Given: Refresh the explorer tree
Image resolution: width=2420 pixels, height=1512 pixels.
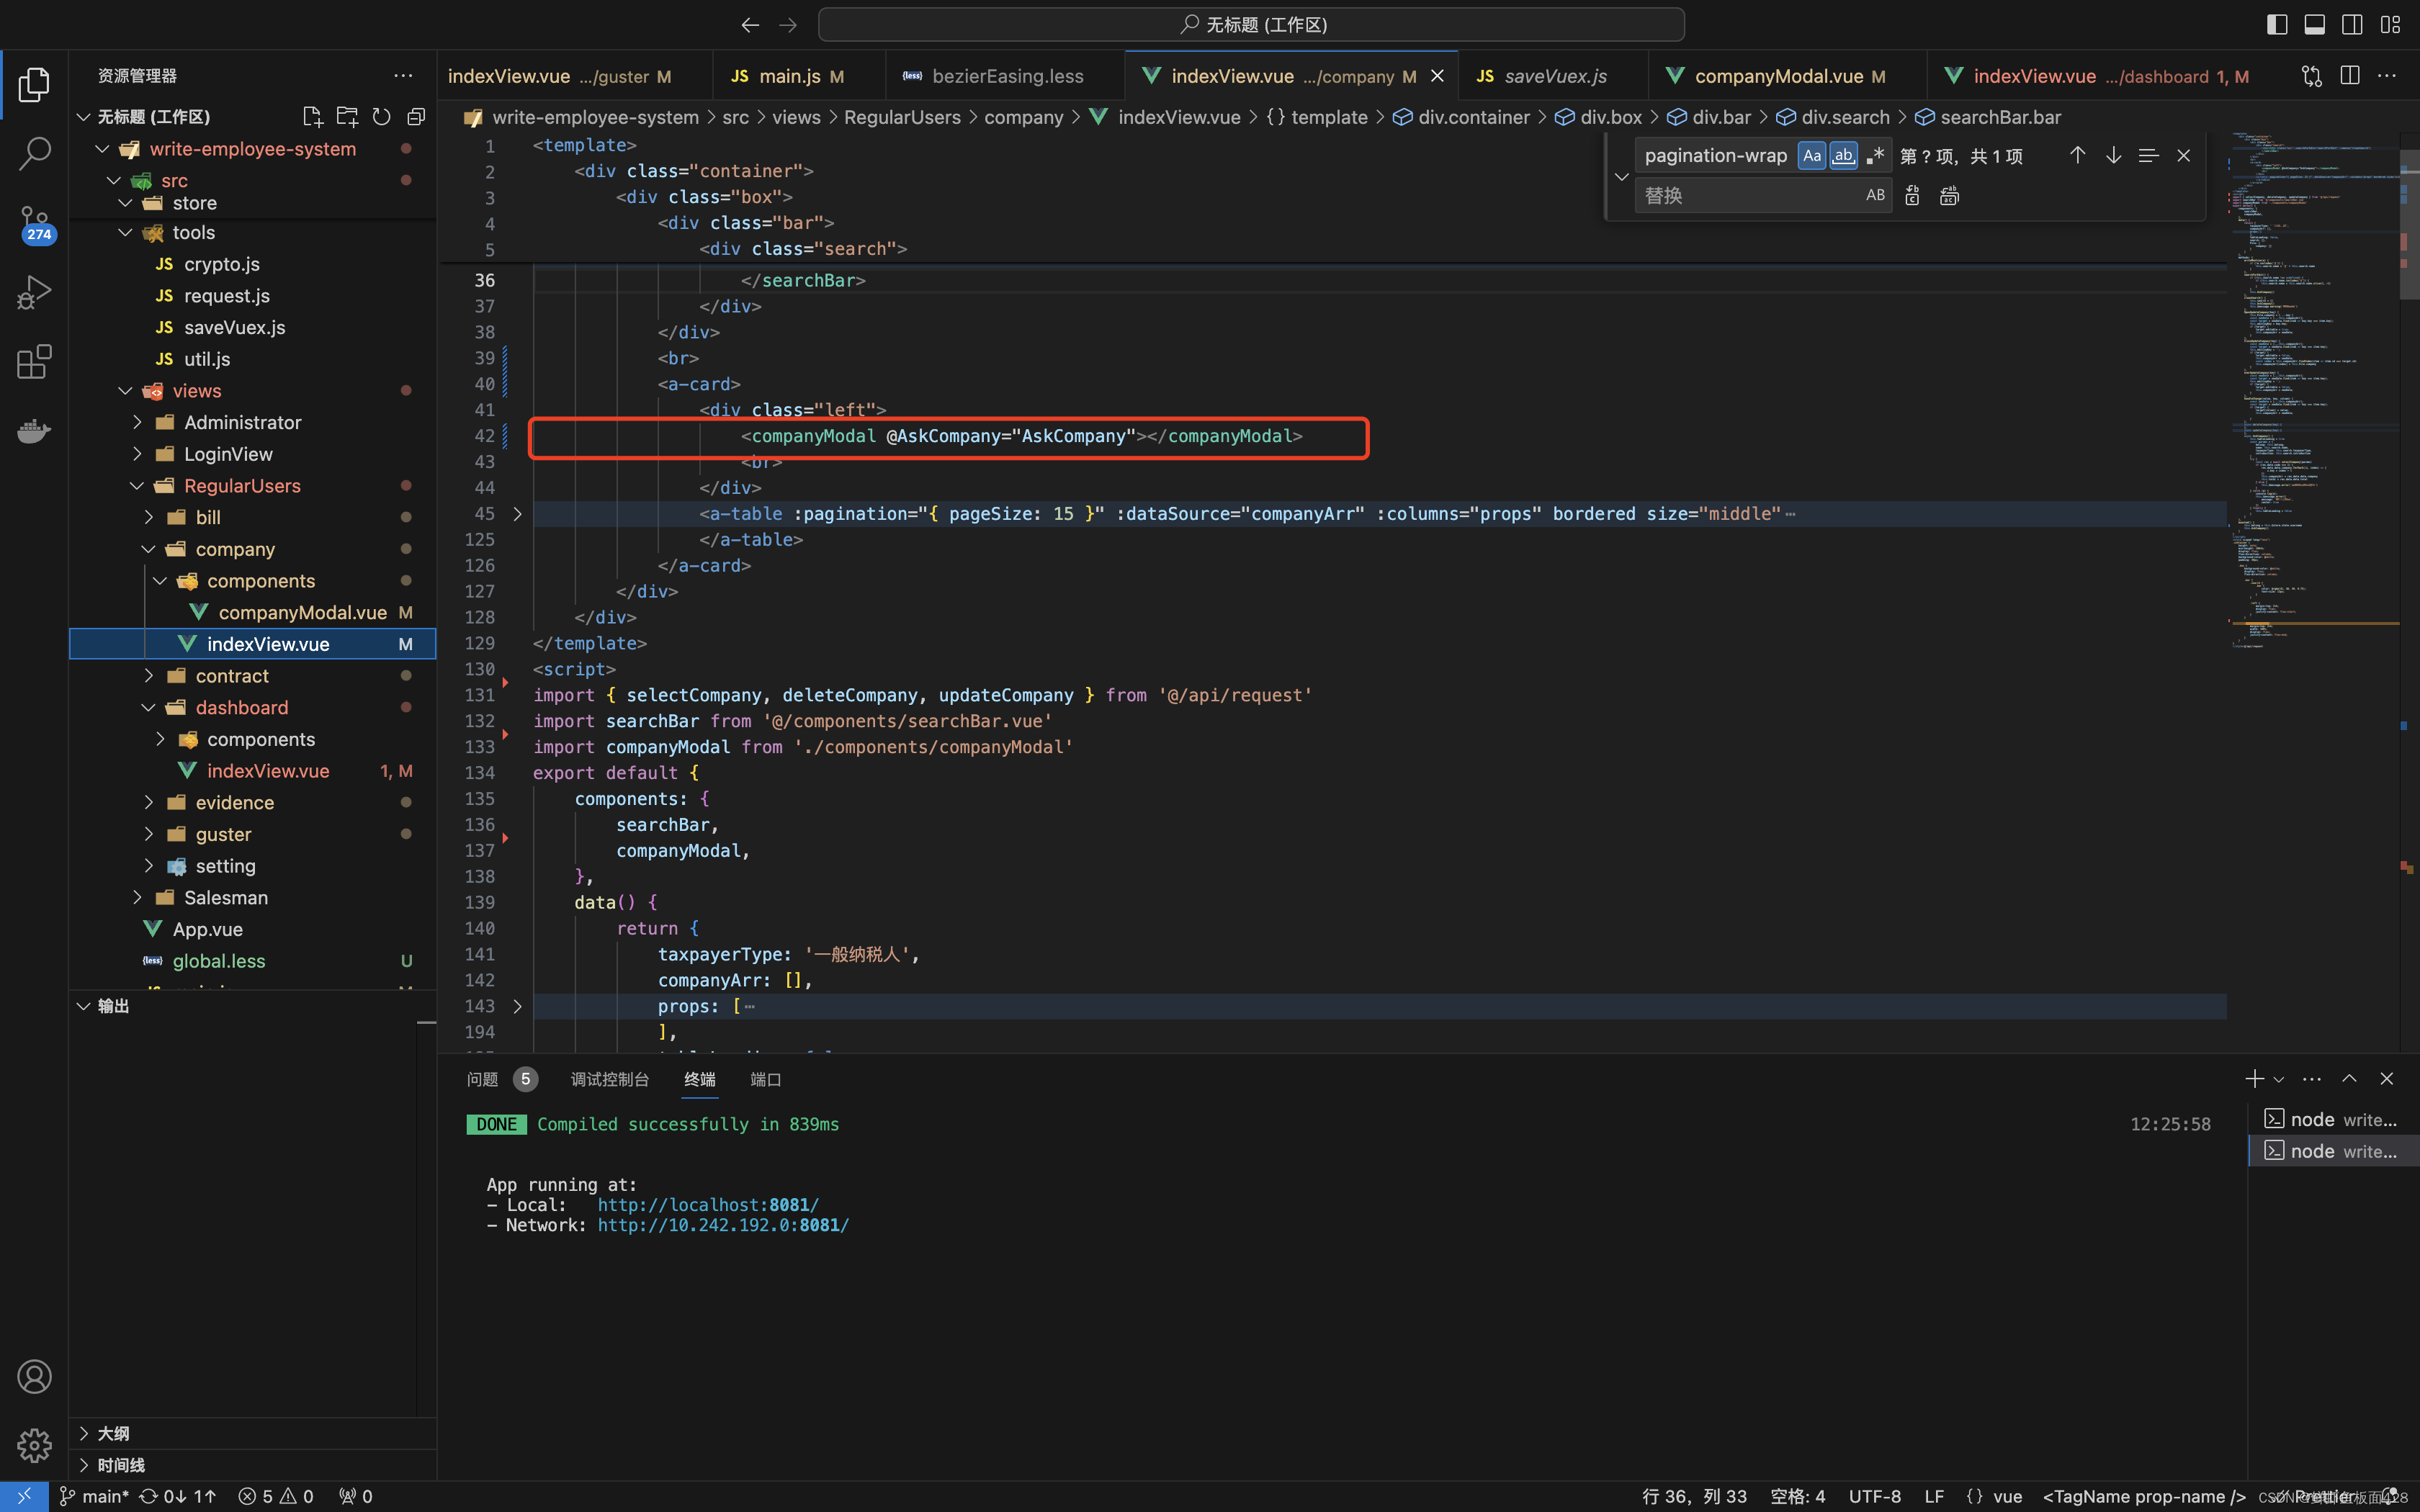Looking at the screenshot, I should click(x=381, y=117).
